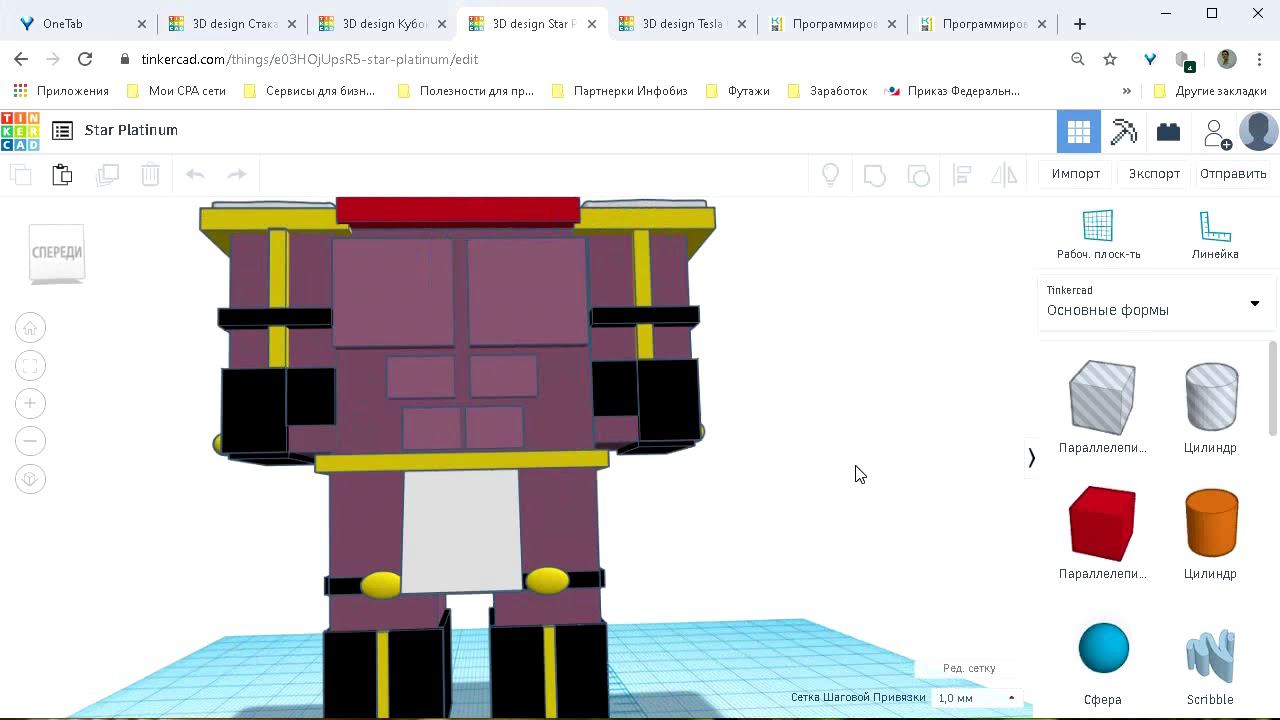Reload the tinkercad page
The height and width of the screenshot is (720, 1280).
click(x=85, y=59)
